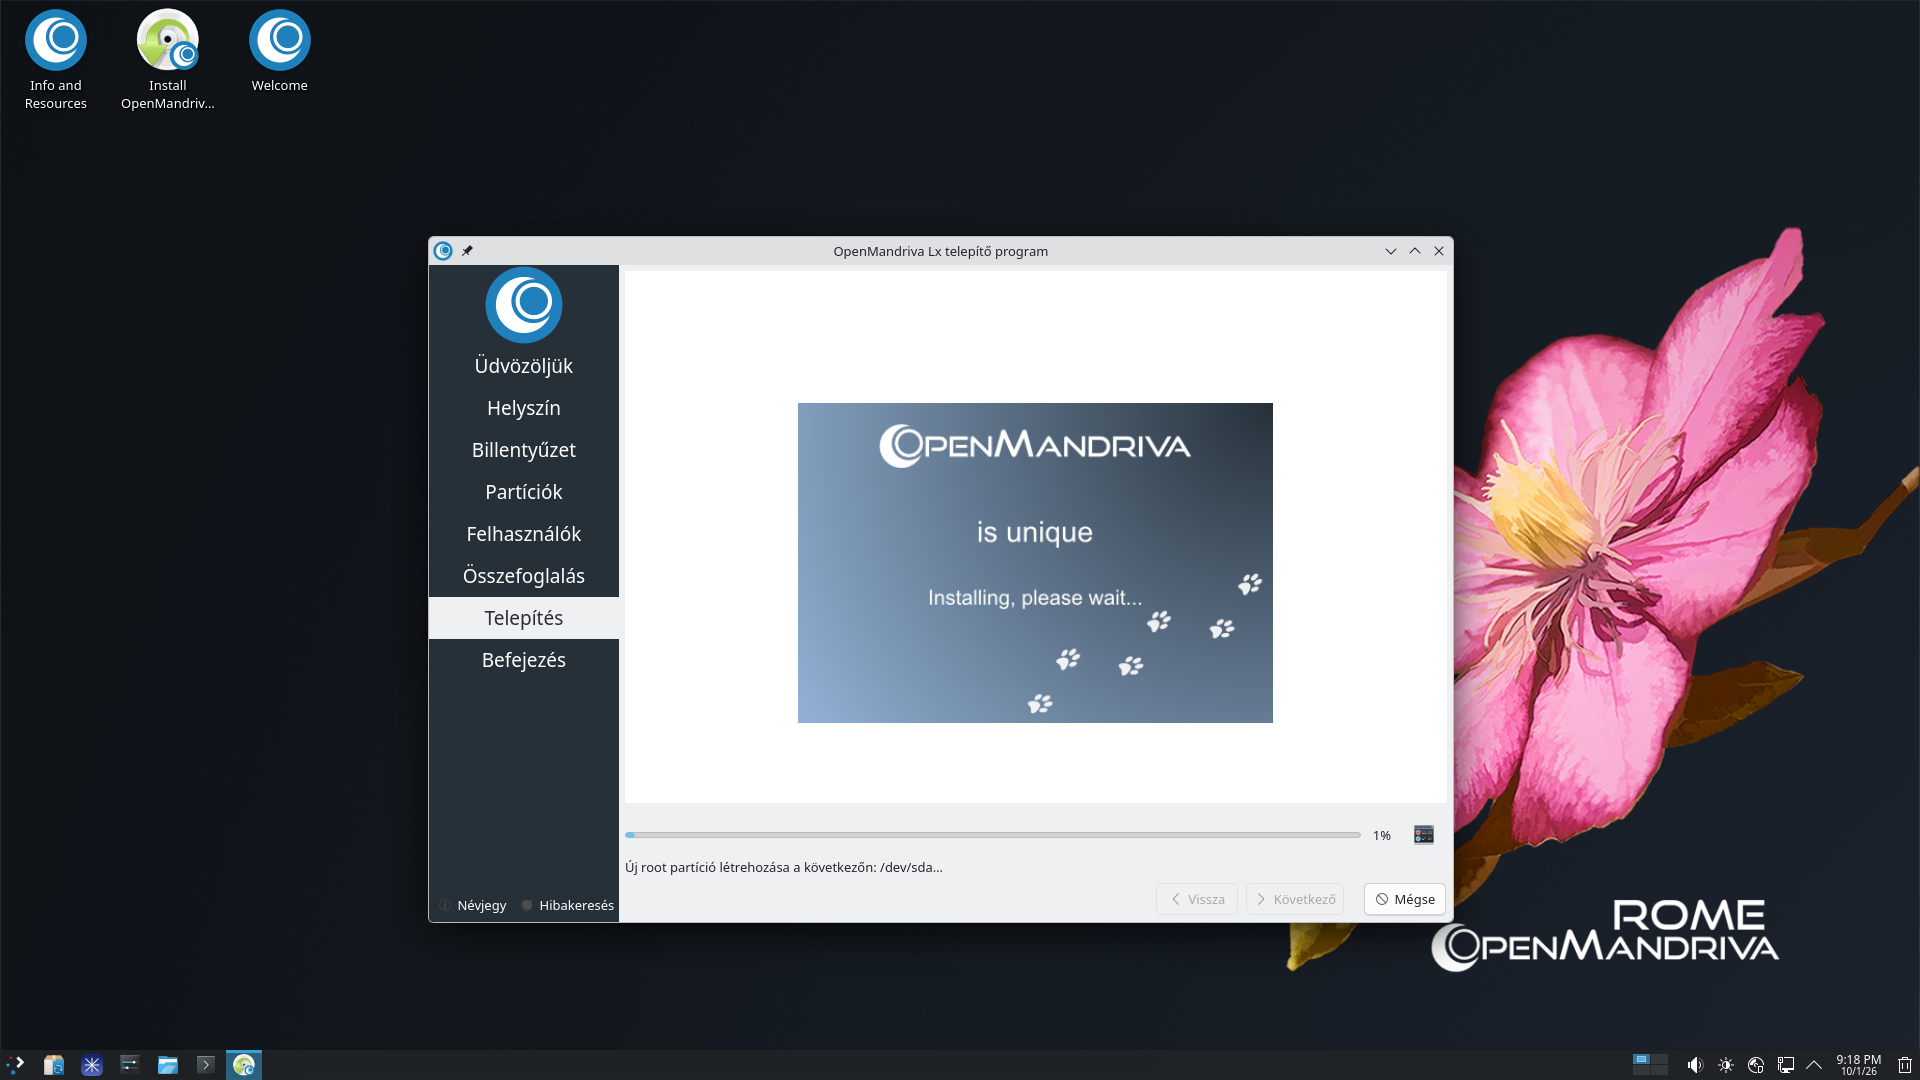This screenshot has height=1080, width=1920.
Task: Select the installer task in the taskbar
Action: click(x=244, y=1065)
